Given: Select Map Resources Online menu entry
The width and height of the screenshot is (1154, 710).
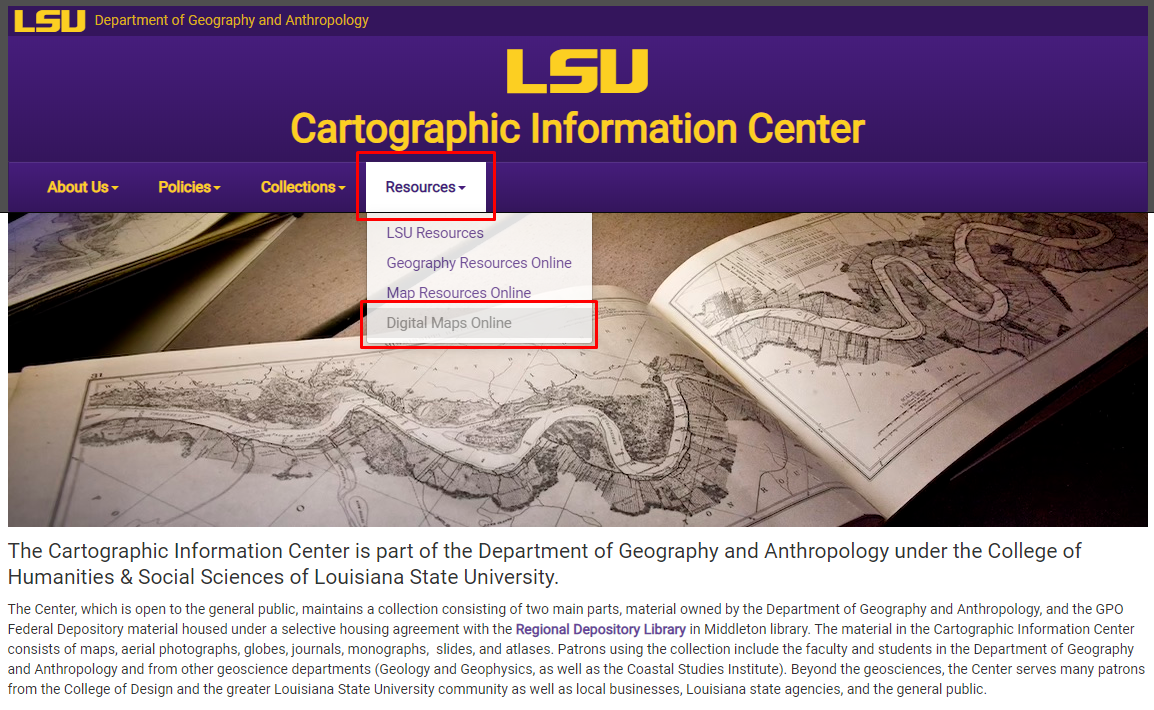Looking at the screenshot, I should coord(459,293).
